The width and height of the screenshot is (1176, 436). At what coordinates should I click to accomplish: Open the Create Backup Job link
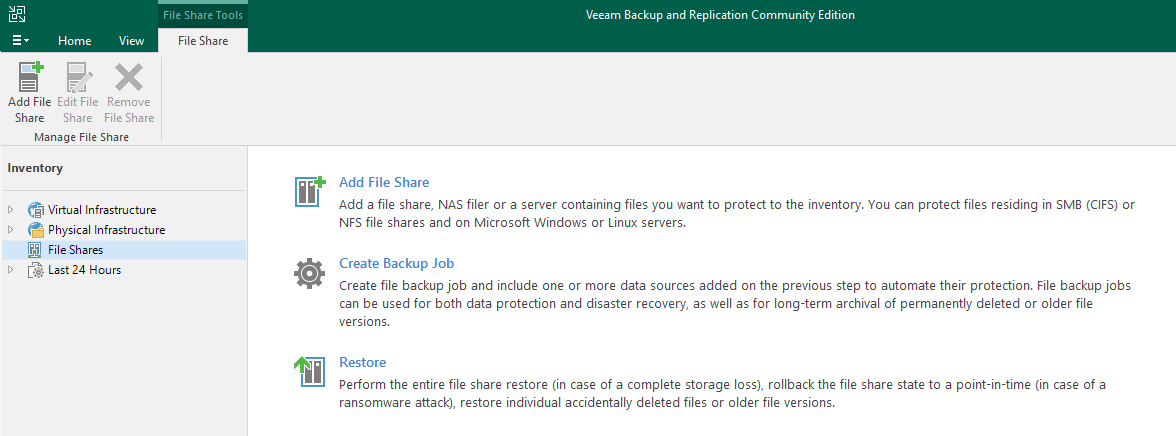point(397,263)
